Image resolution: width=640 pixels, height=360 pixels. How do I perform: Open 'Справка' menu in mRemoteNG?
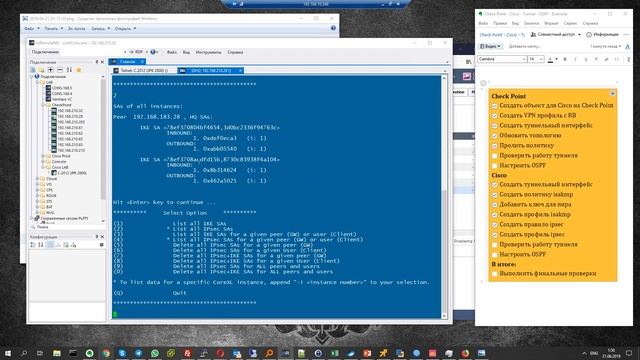pyautogui.click(x=235, y=52)
